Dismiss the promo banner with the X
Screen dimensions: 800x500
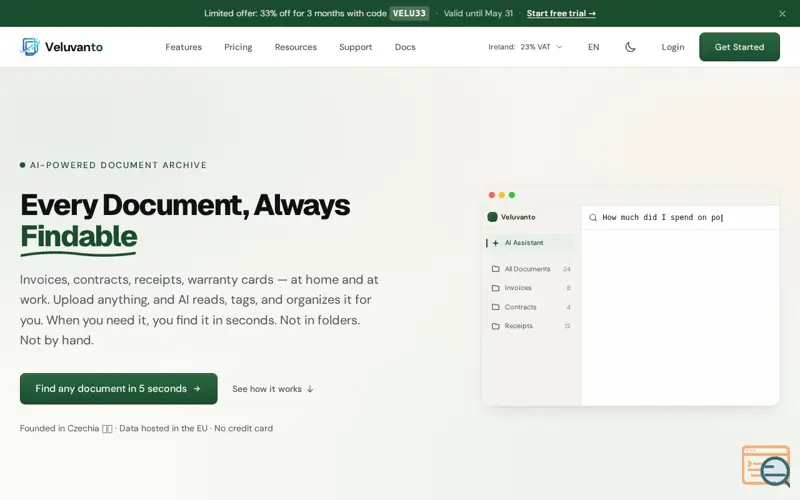coord(782,14)
